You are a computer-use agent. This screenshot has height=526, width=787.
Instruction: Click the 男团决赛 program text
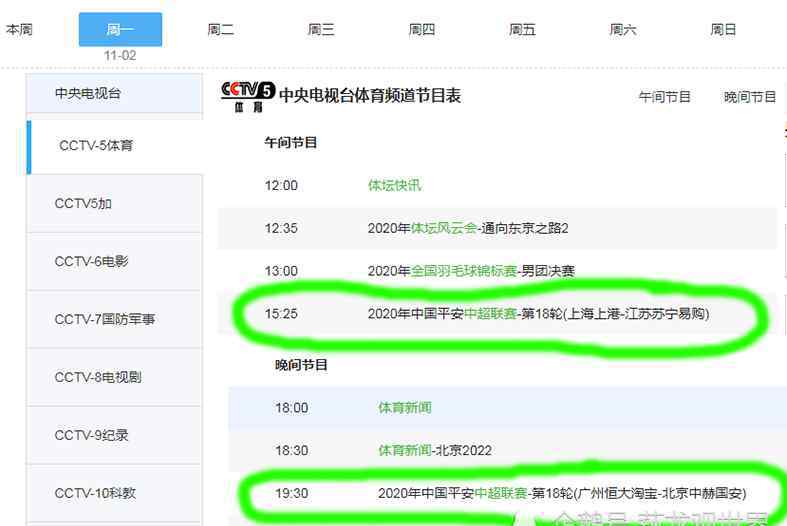[x=548, y=271]
